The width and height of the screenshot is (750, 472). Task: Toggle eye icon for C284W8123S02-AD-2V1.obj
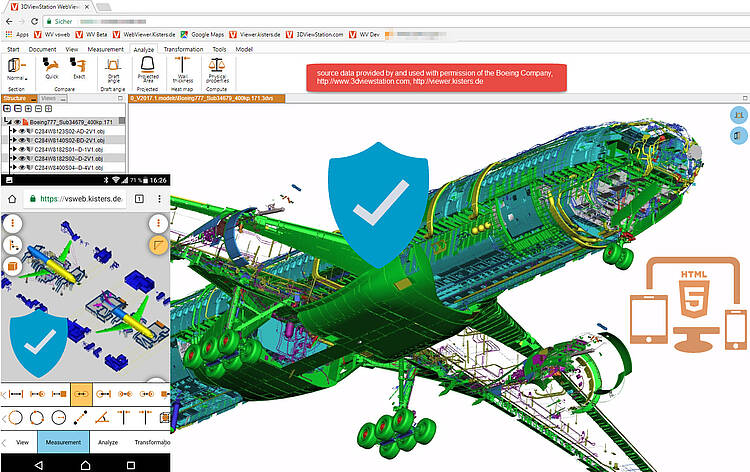point(22,131)
